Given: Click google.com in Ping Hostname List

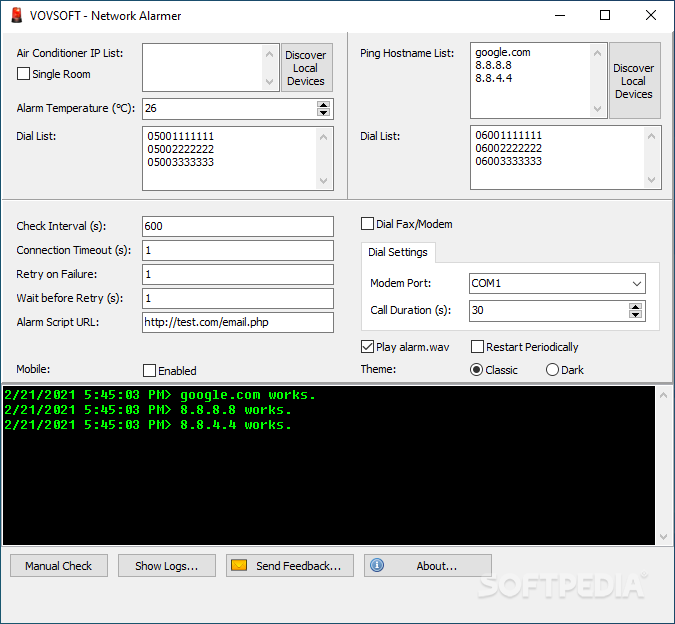Looking at the screenshot, I should (x=502, y=53).
